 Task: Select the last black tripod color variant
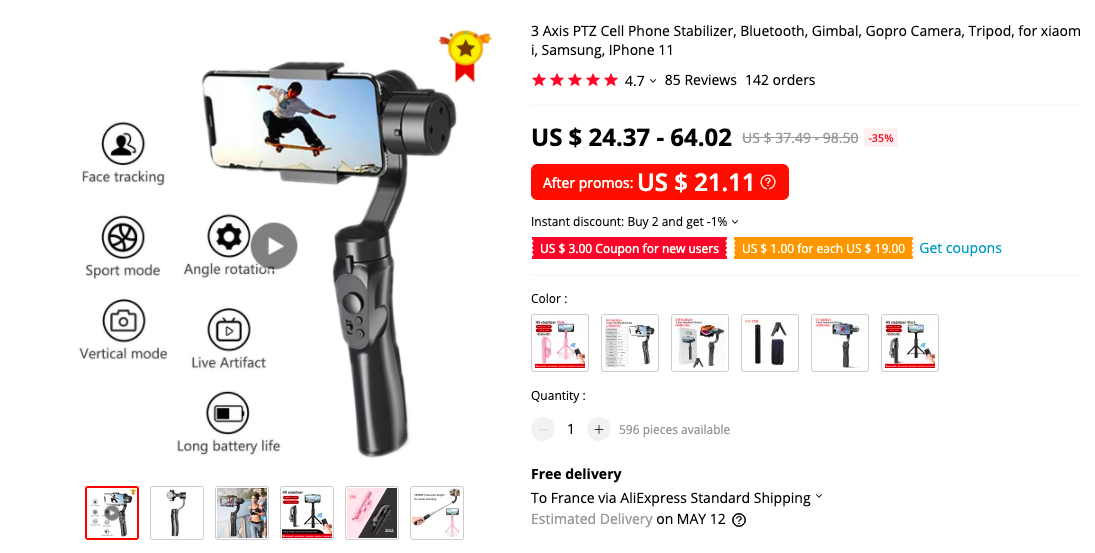point(910,343)
